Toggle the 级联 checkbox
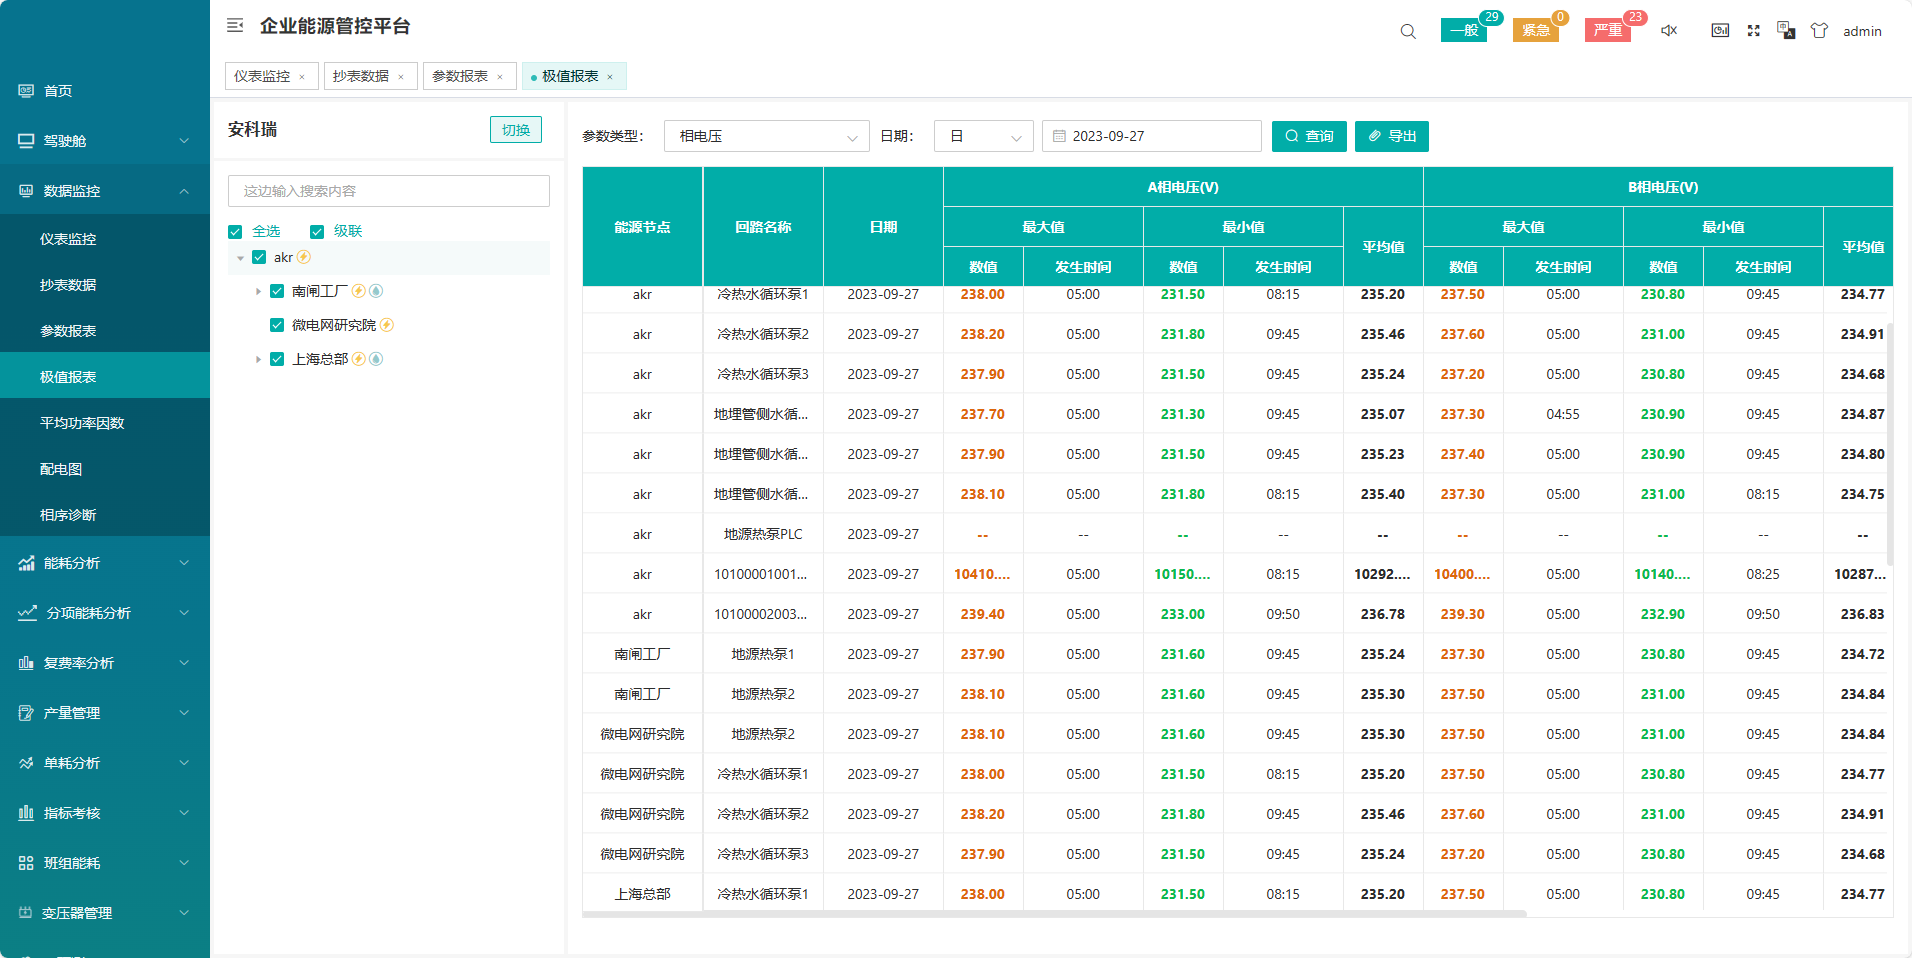 coord(317,232)
